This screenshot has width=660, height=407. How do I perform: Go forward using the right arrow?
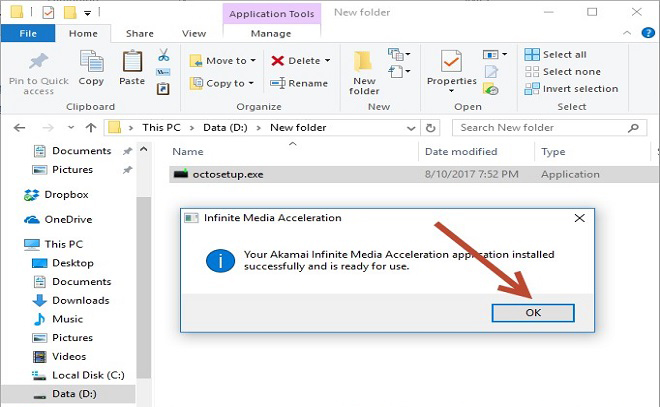(x=48, y=128)
